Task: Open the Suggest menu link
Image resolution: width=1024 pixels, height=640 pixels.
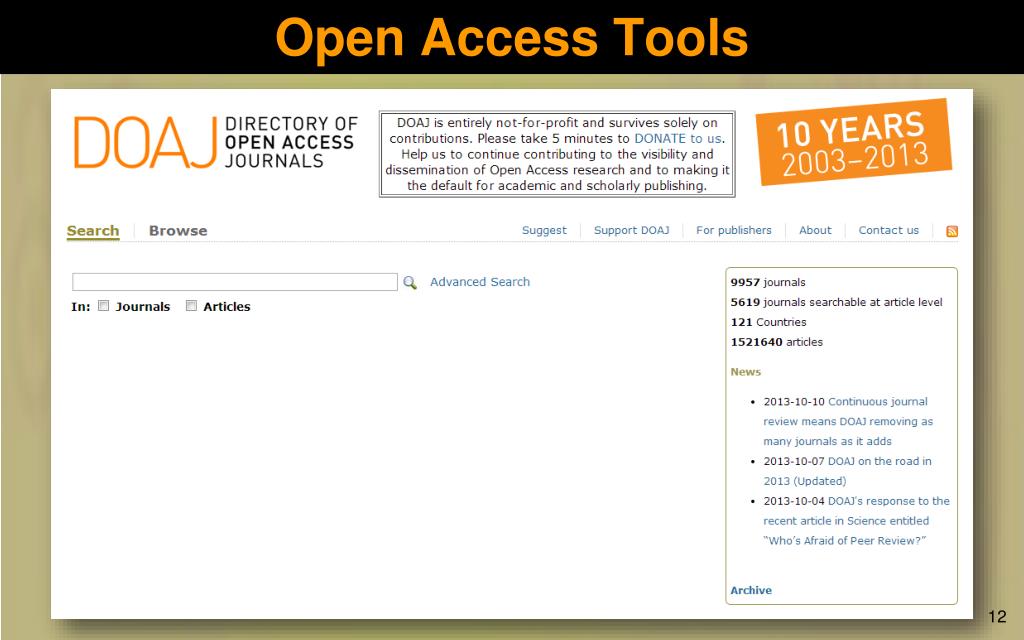Action: pyautogui.click(x=544, y=230)
